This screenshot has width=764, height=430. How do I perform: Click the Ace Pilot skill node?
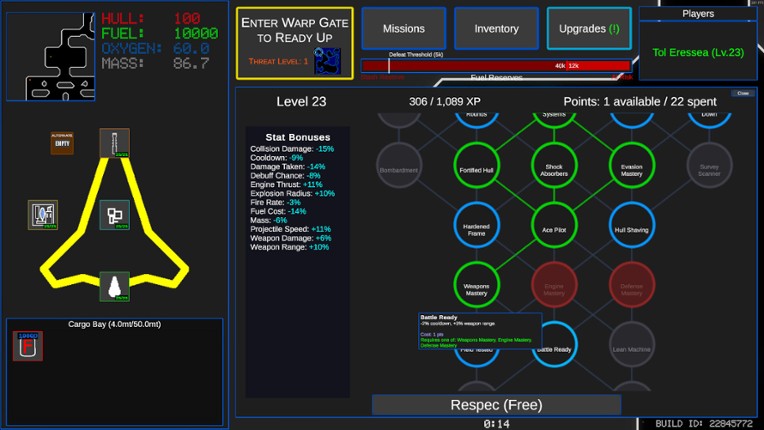click(x=554, y=225)
